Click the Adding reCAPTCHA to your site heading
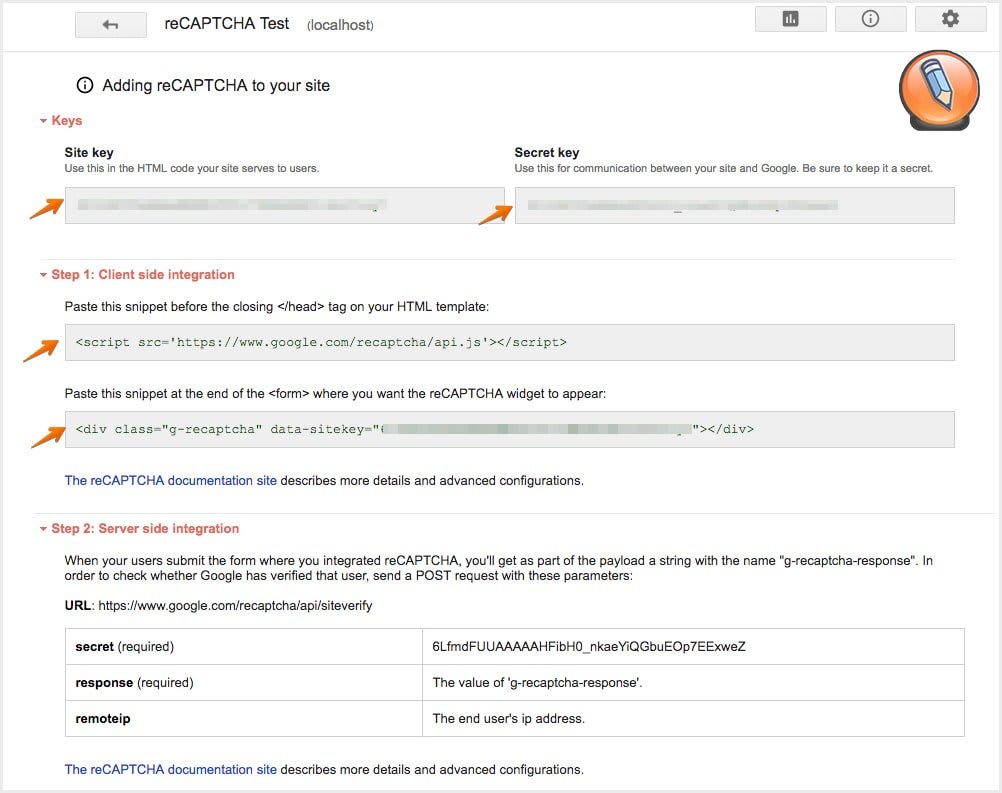 tap(216, 86)
